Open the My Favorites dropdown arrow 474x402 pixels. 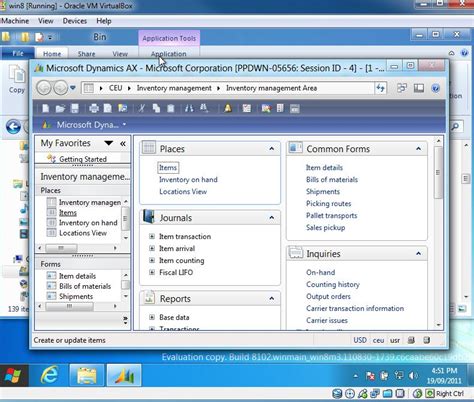(x=108, y=143)
